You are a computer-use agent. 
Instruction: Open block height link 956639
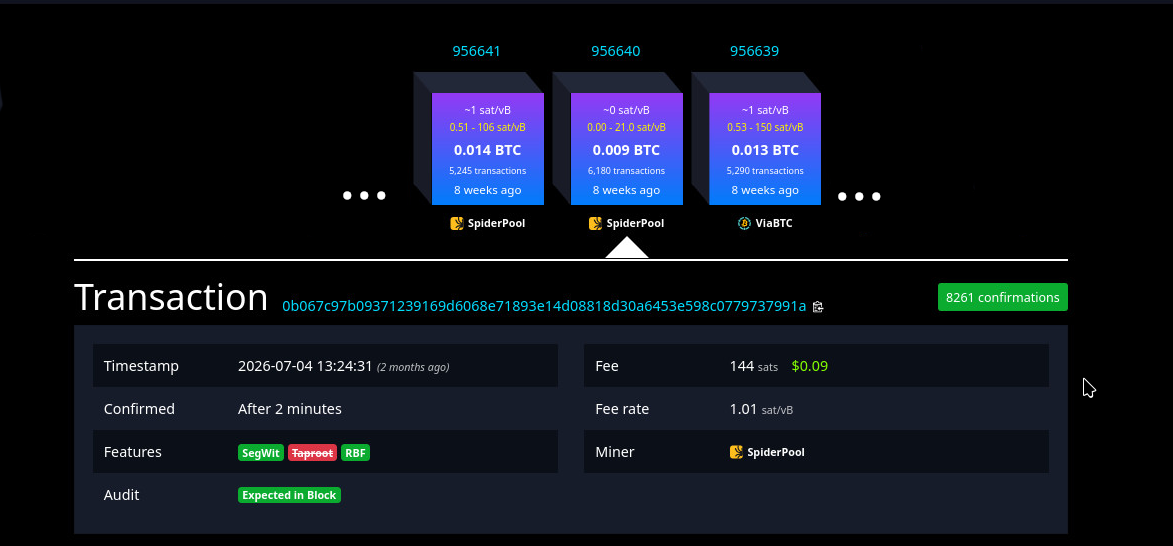[x=754, y=51]
